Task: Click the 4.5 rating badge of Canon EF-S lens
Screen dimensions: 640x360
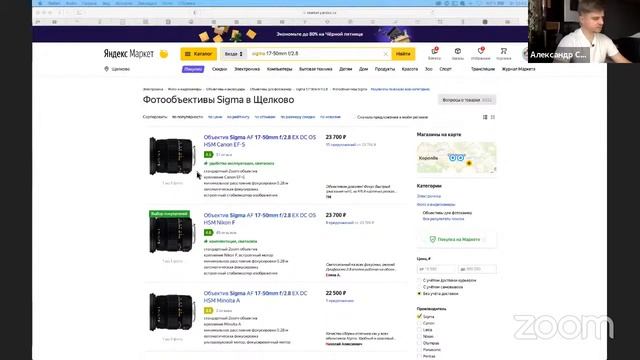Action: pos(208,155)
